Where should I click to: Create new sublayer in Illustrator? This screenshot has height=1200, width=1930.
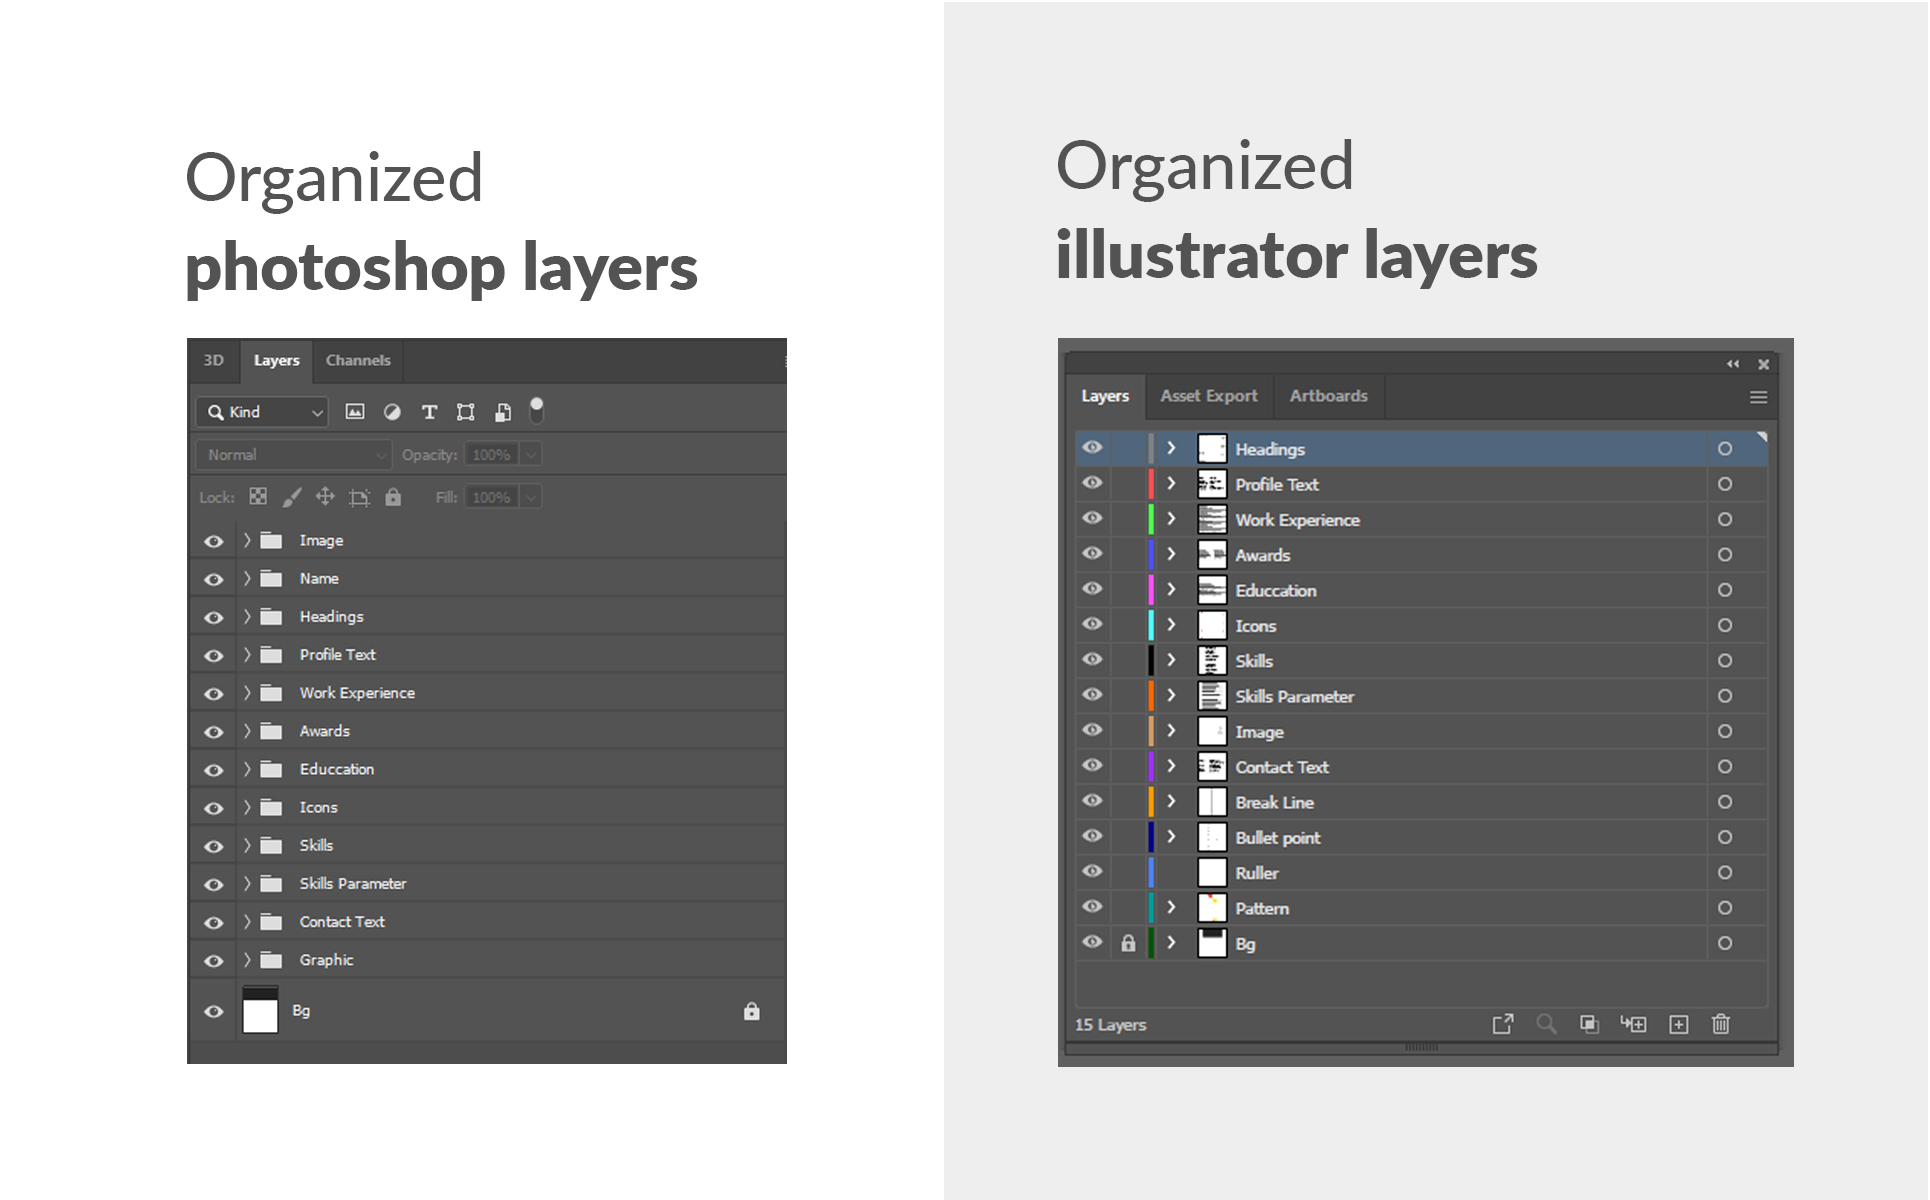click(x=1633, y=1024)
